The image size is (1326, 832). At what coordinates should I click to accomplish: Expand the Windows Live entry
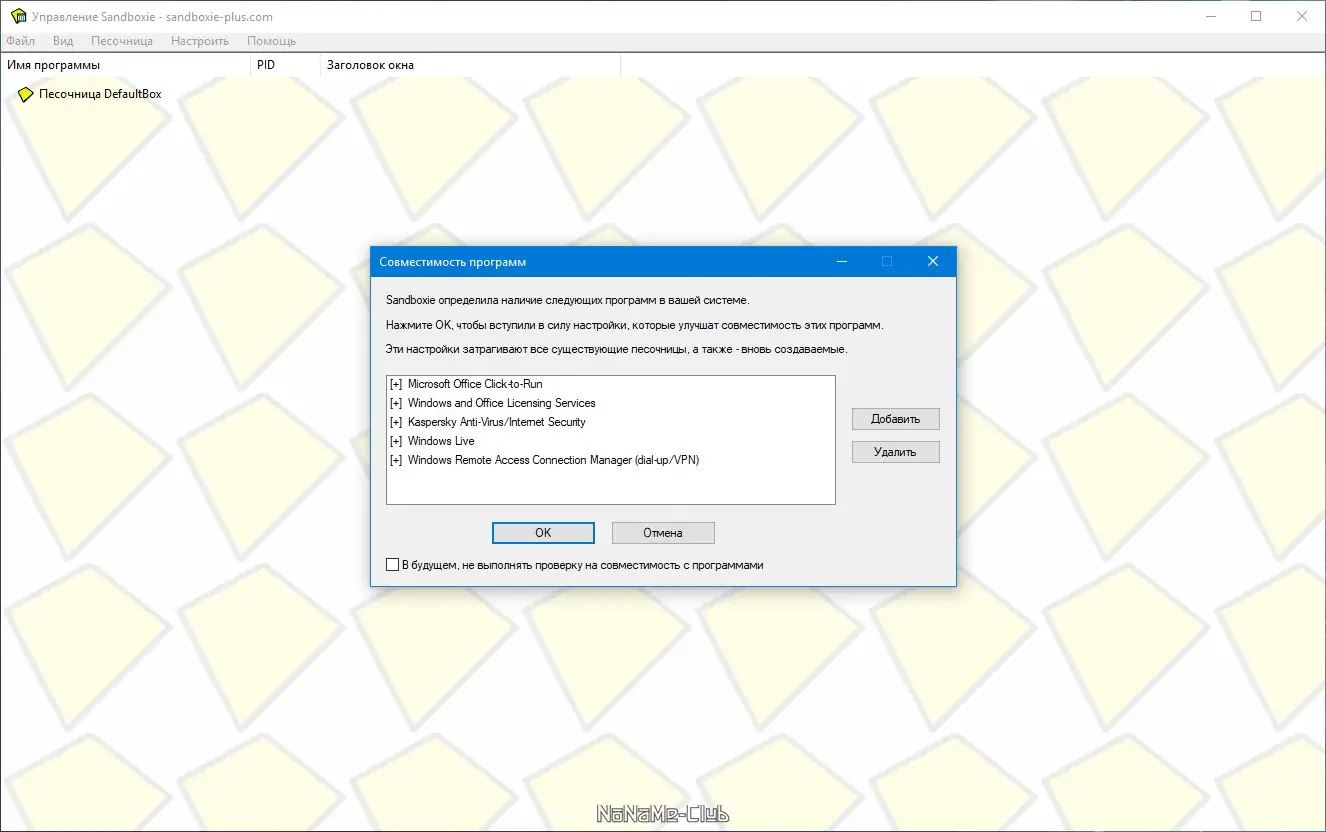click(396, 441)
